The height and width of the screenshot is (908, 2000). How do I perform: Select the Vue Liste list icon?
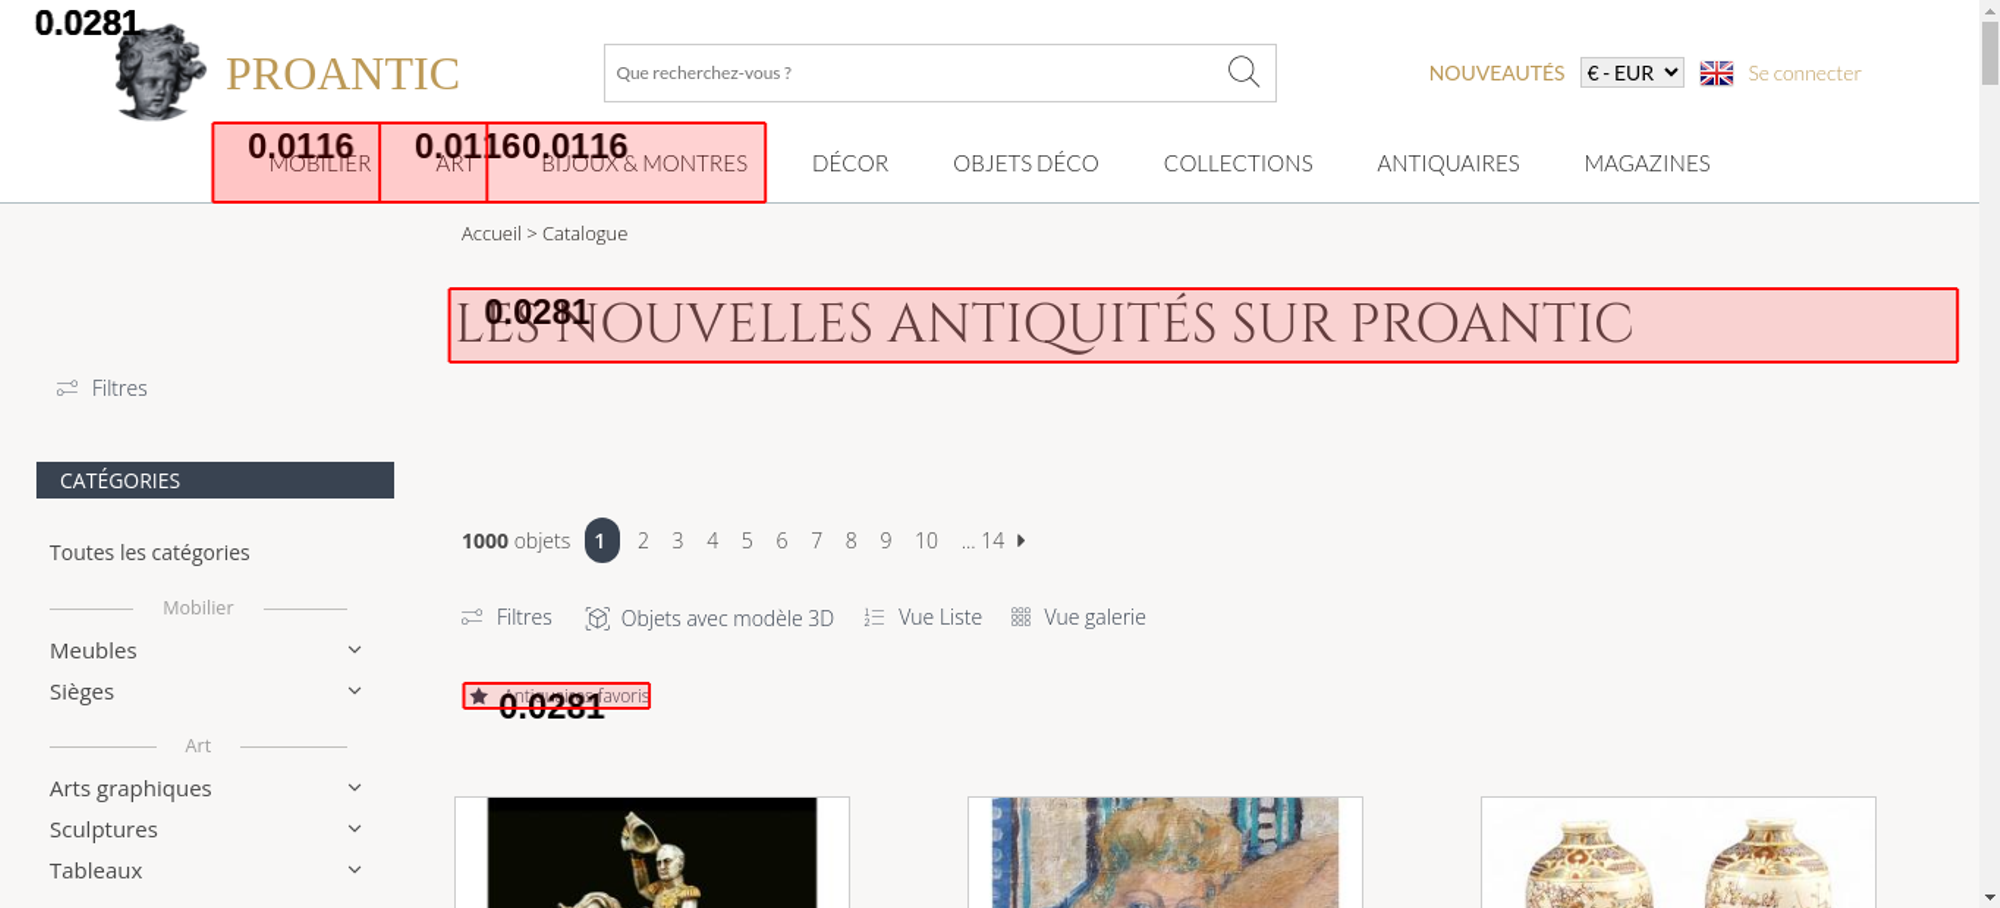click(x=874, y=618)
